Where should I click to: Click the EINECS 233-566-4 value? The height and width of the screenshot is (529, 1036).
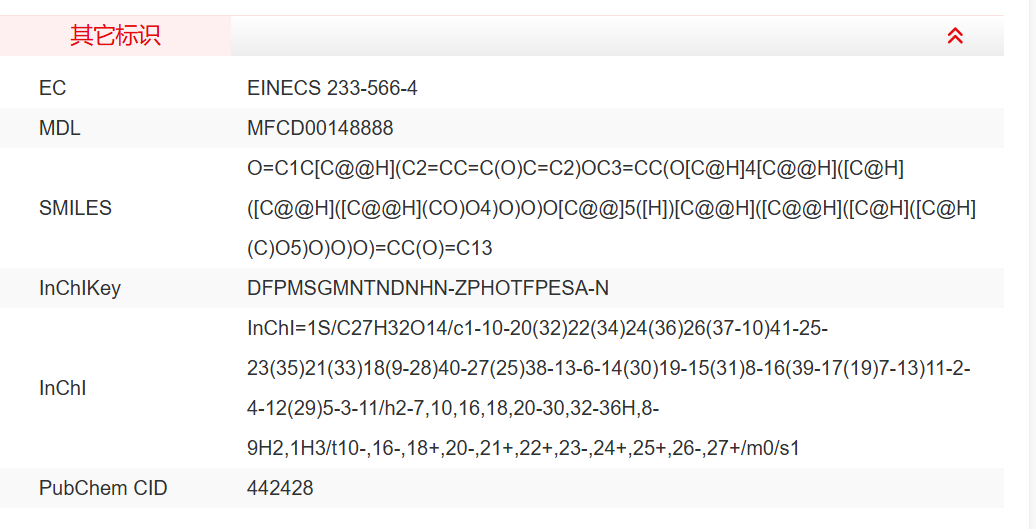(x=332, y=88)
